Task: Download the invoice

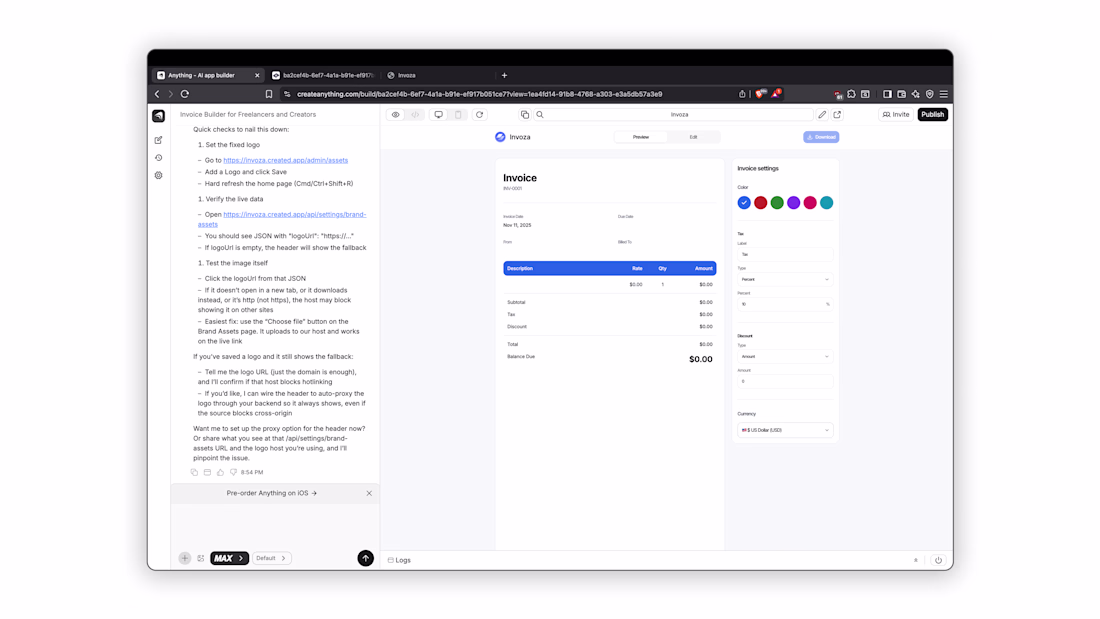Action: pyautogui.click(x=821, y=137)
